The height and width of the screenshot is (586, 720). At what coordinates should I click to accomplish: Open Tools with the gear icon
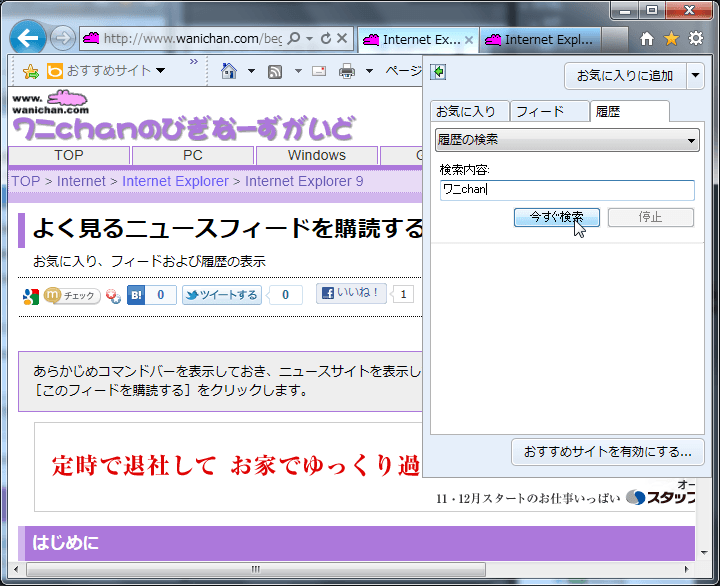[x=696, y=39]
